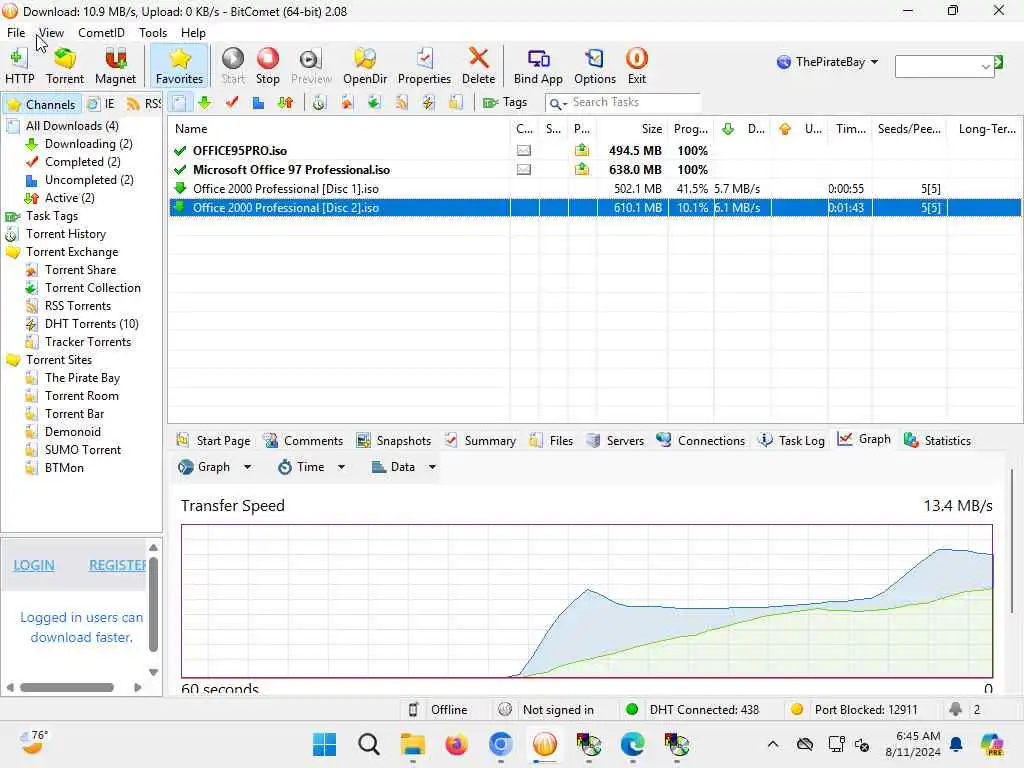Switch to the IE sidebar tab
The height and width of the screenshot is (768, 1024).
tap(101, 104)
